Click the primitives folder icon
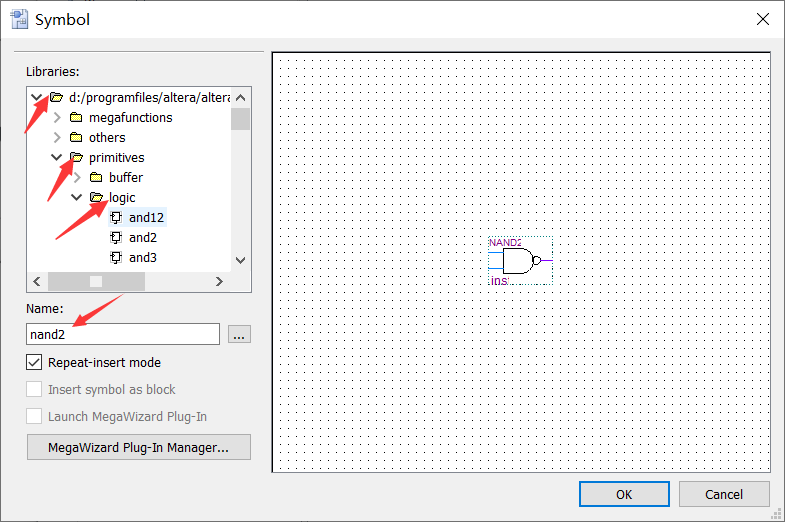This screenshot has height=522, width=785. click(77, 157)
